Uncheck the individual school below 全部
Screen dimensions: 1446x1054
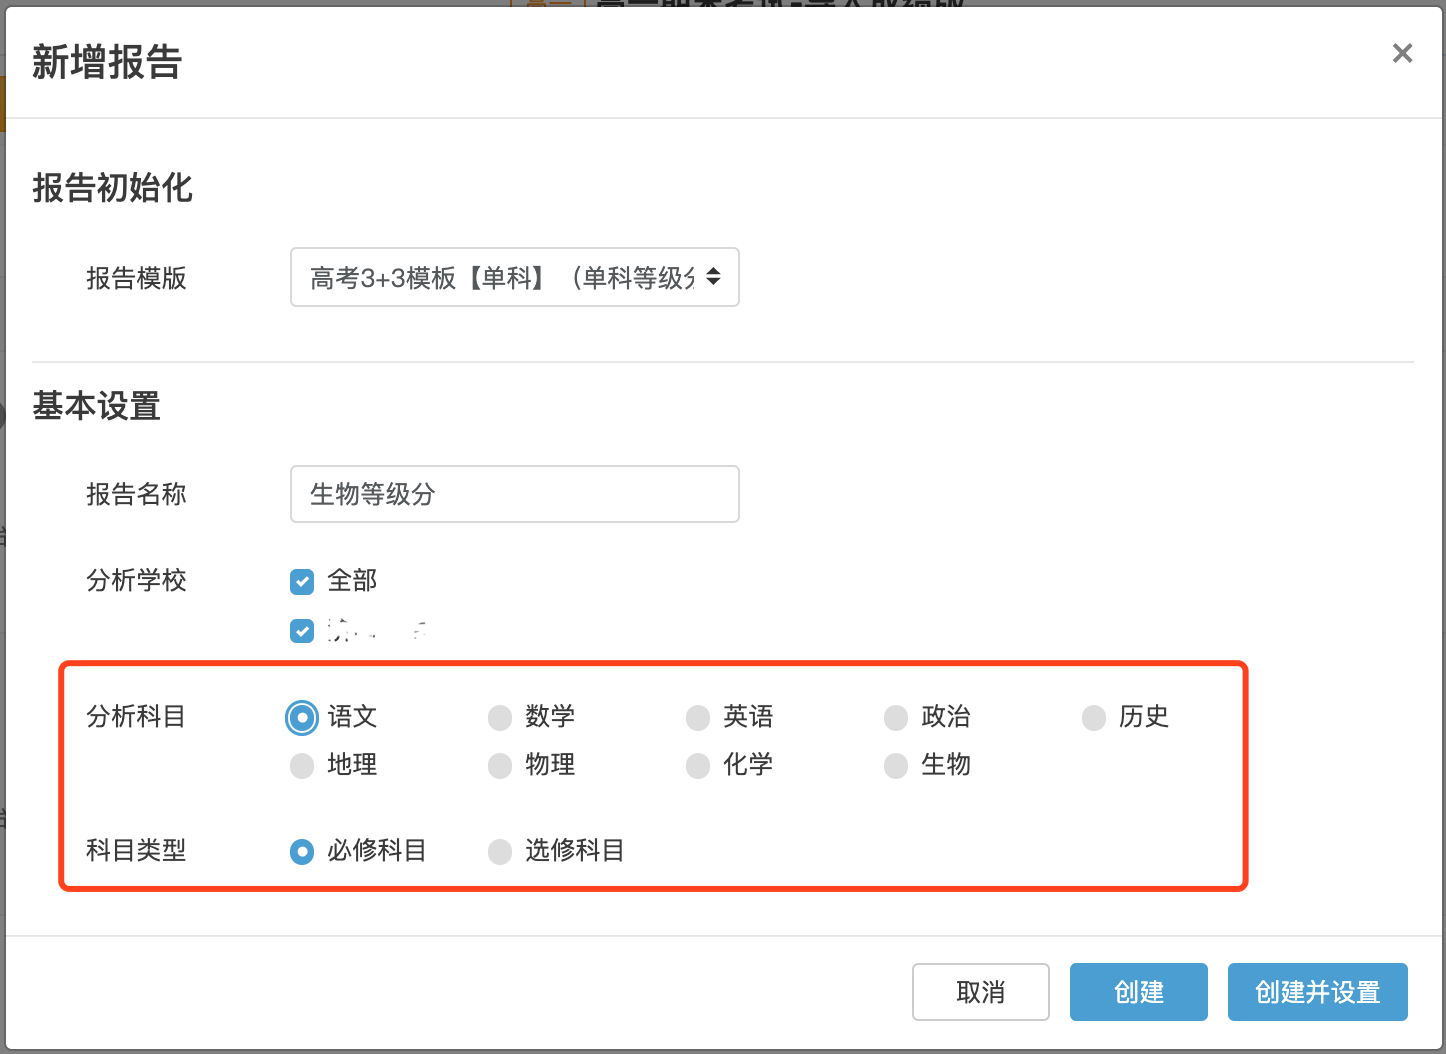pos(302,631)
